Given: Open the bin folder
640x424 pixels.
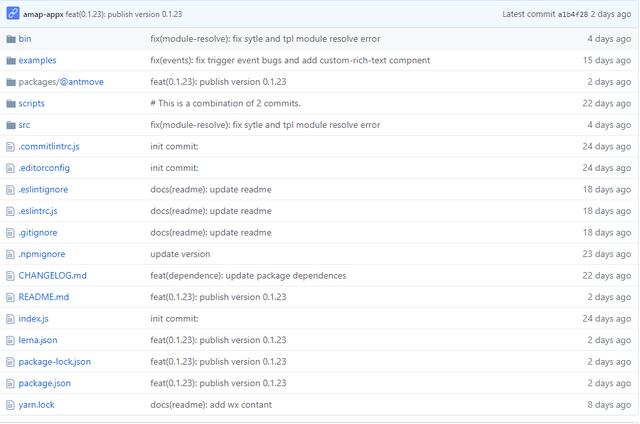Looking at the screenshot, I should click(x=25, y=39).
